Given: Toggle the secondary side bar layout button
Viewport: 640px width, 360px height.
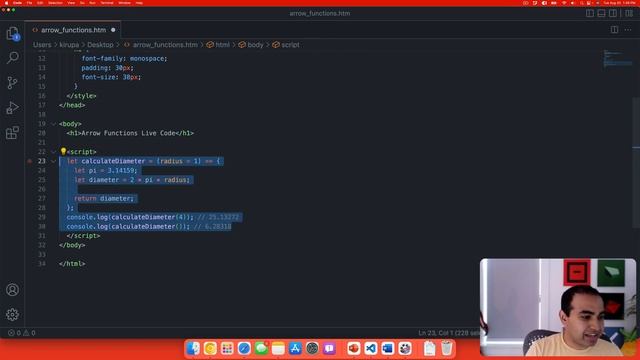Looking at the screenshot, I should point(613,13).
